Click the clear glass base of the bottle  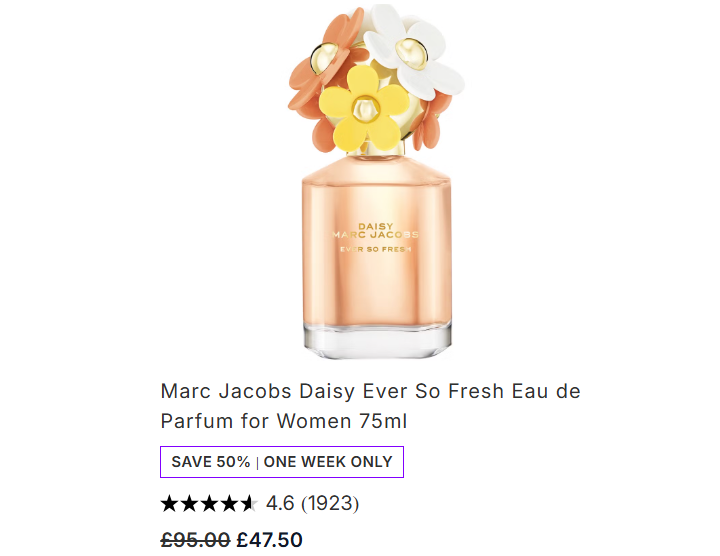pyautogui.click(x=377, y=341)
